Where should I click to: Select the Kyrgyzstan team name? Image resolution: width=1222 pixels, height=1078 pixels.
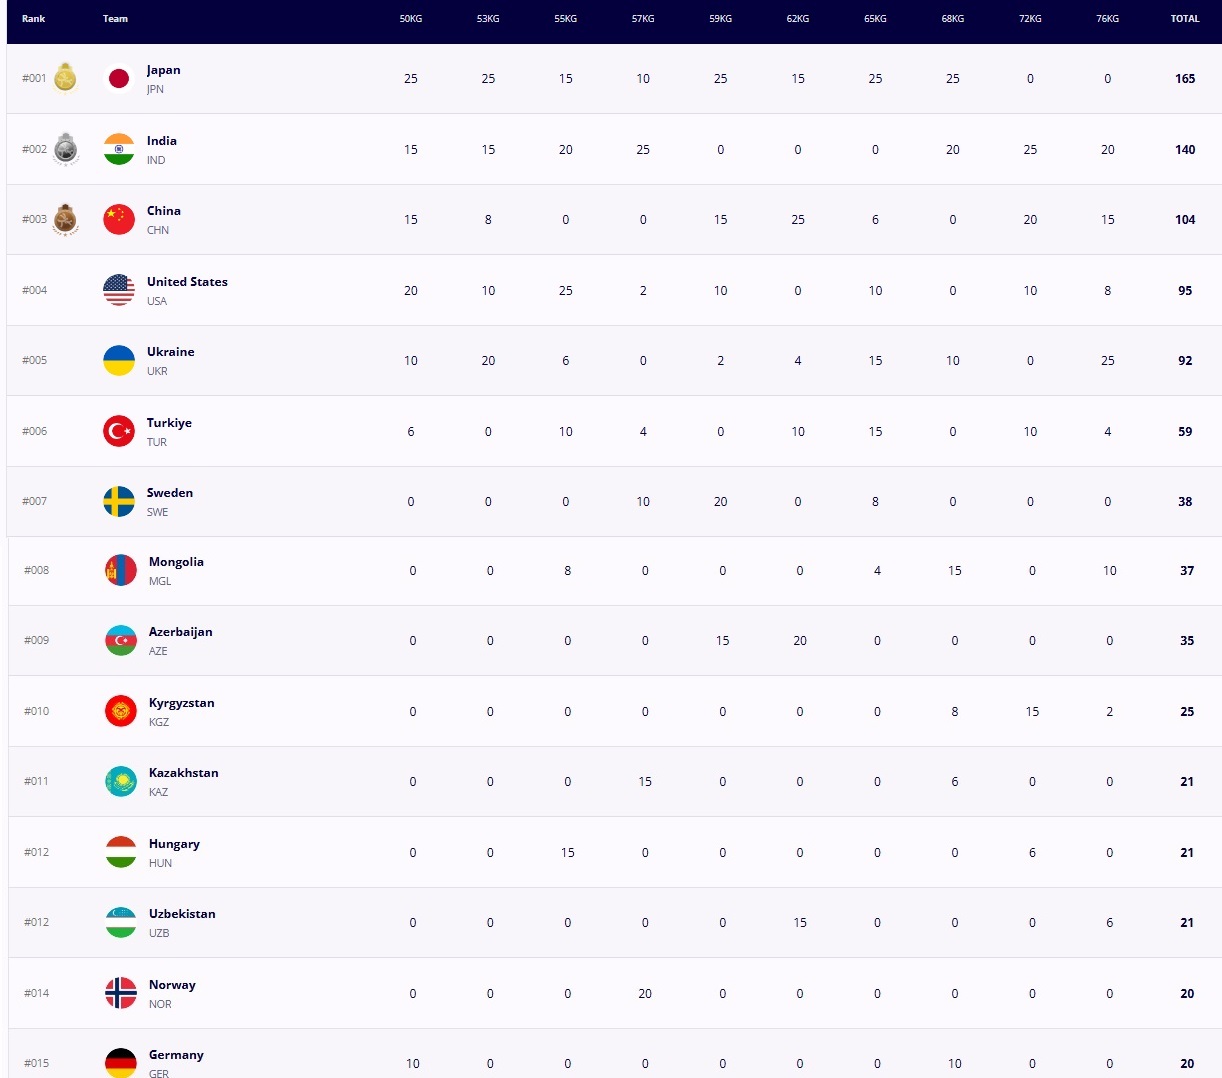click(181, 703)
